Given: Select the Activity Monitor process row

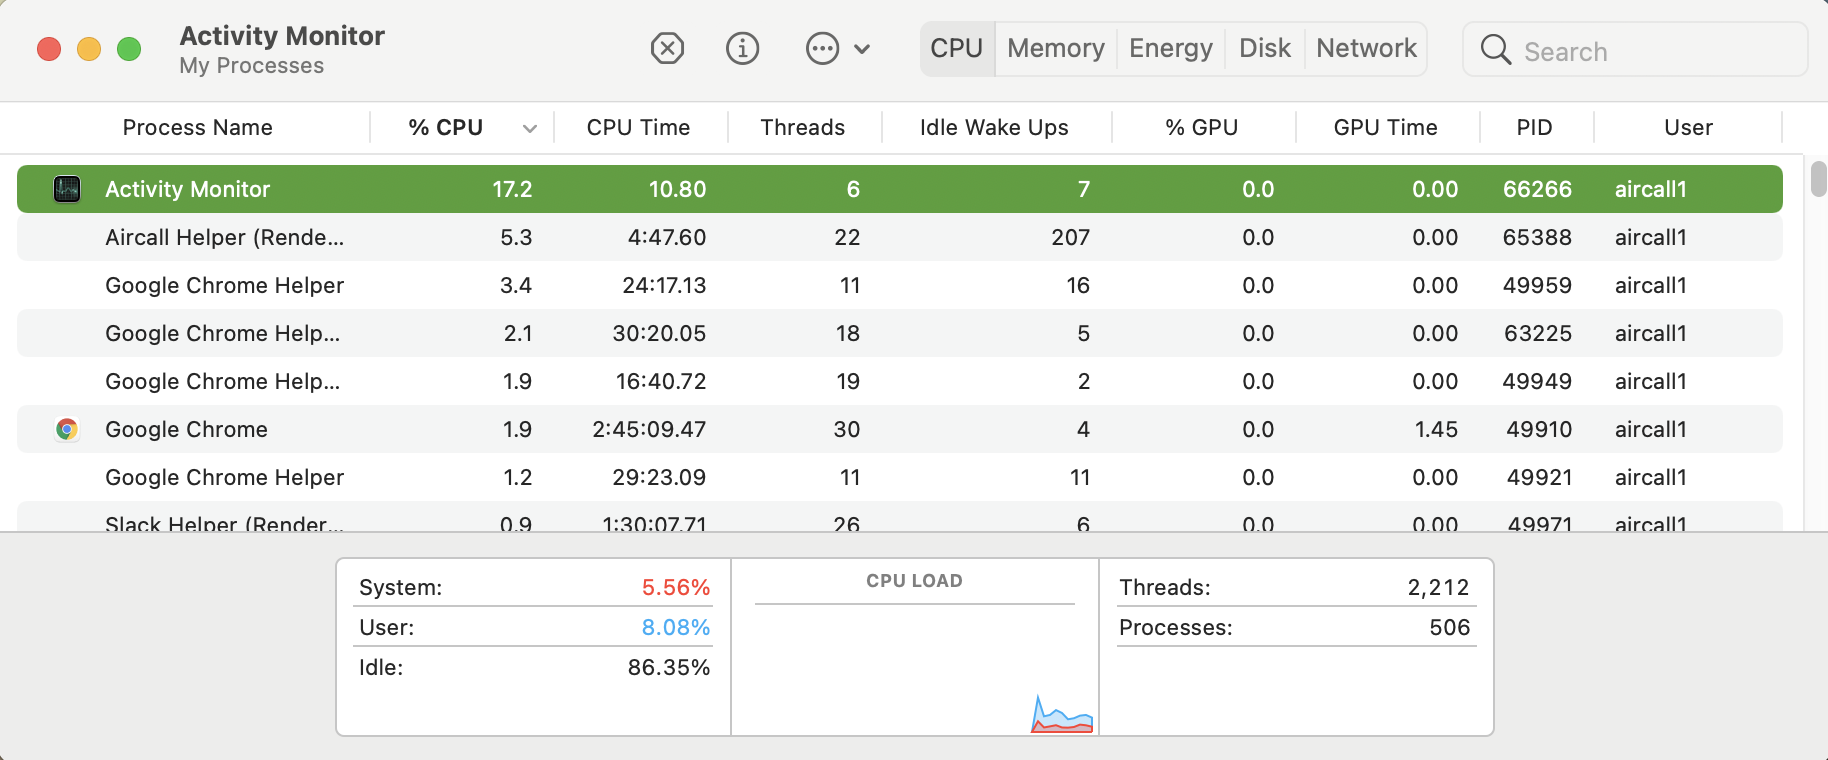Looking at the screenshot, I should pyautogui.click(x=900, y=189).
